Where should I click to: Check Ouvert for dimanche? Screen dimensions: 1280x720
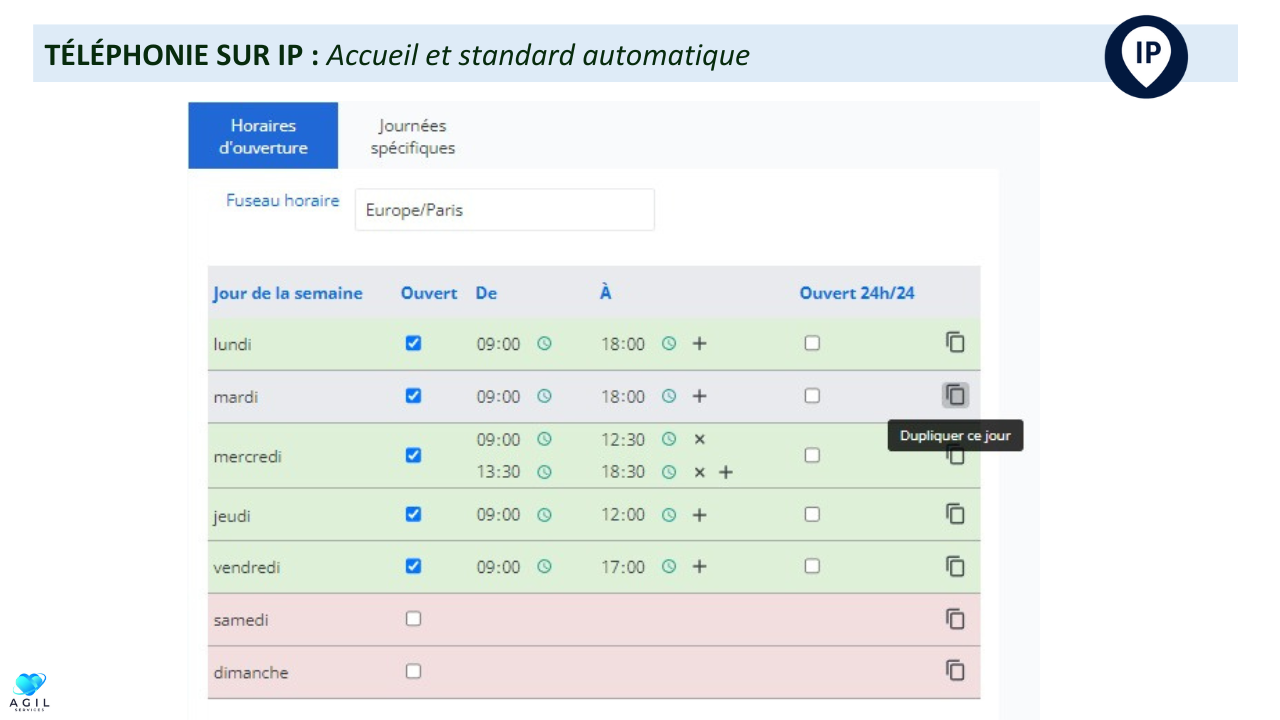(x=413, y=671)
